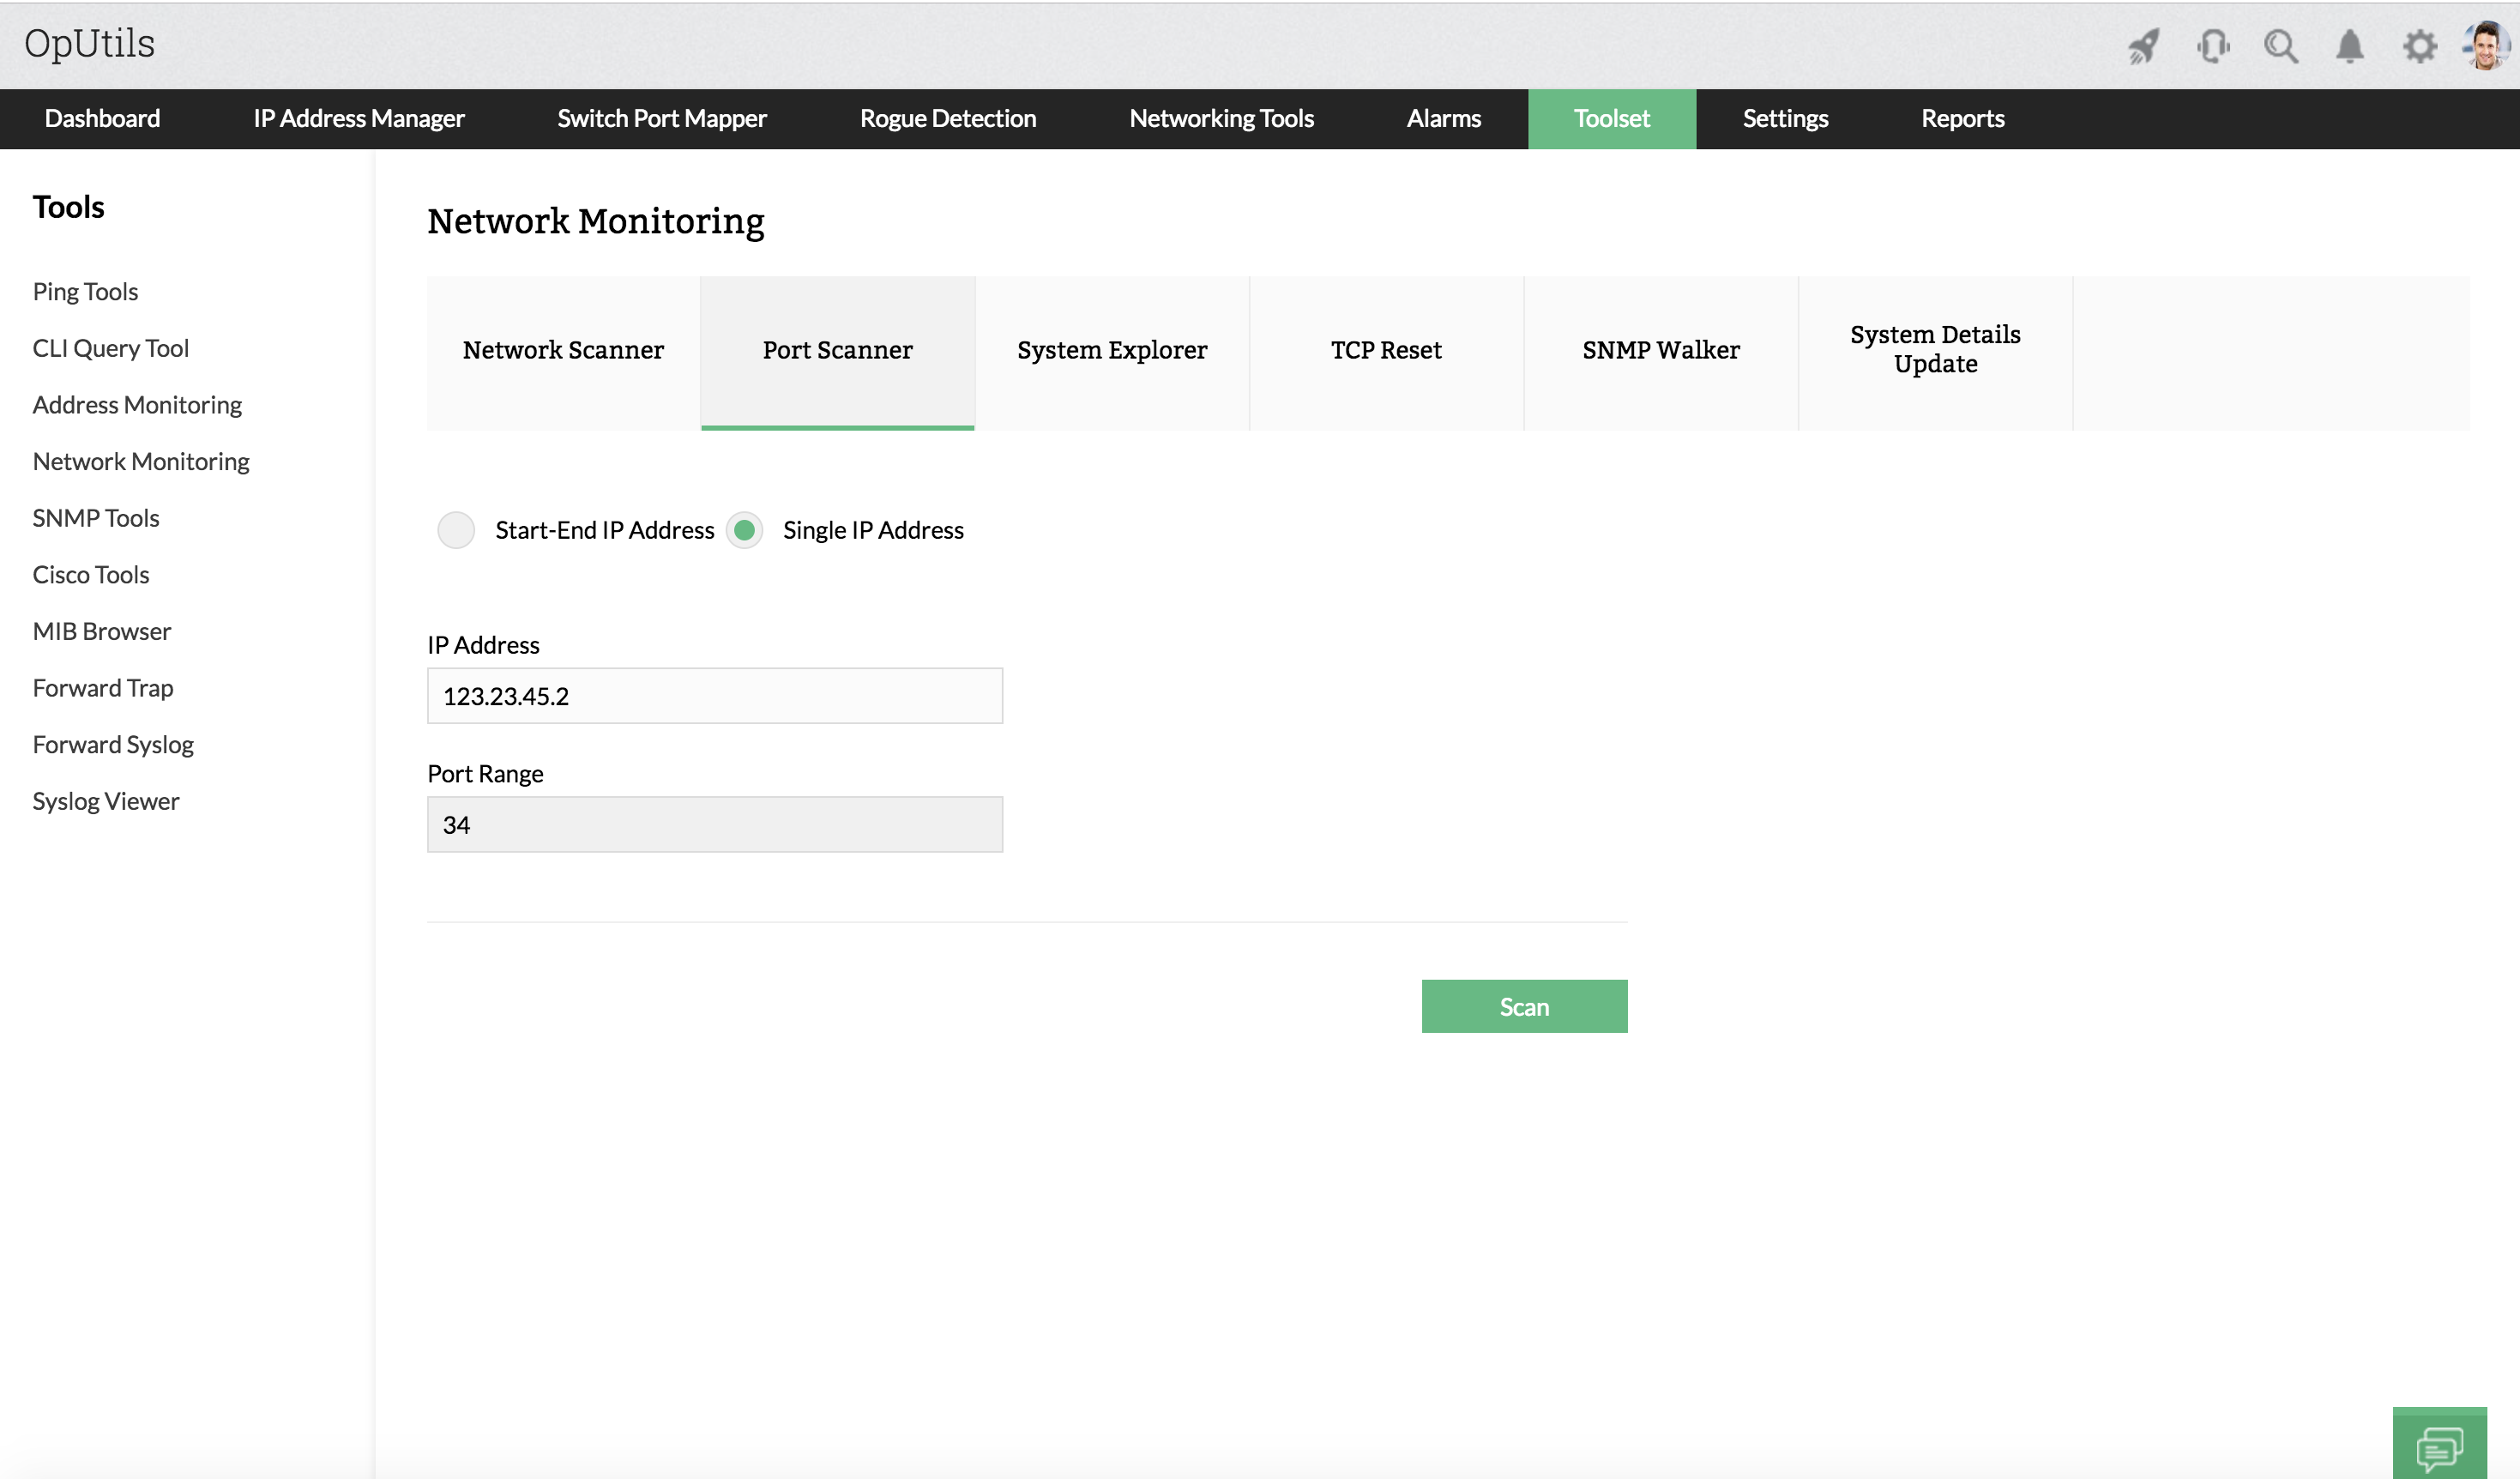
Task: Click the rocket quick-launch icon
Action: click(x=2143, y=46)
